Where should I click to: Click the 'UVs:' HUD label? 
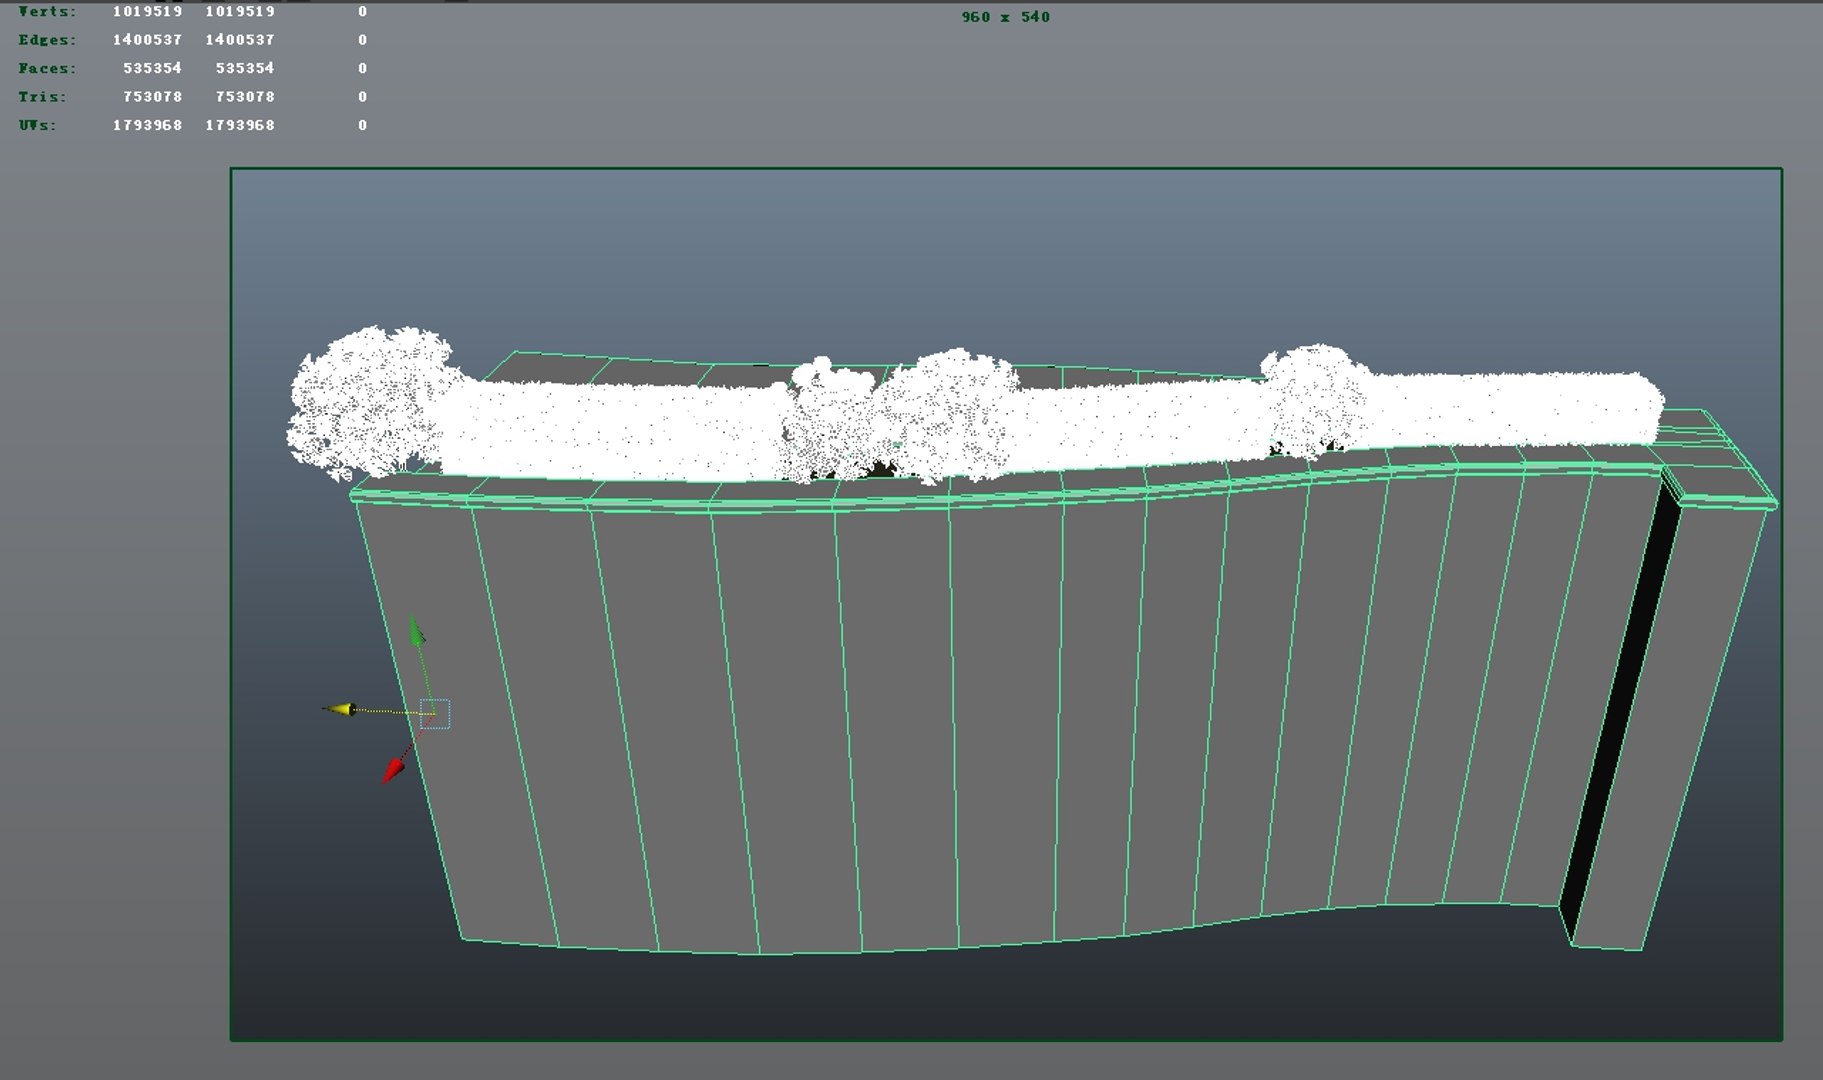coord(37,125)
